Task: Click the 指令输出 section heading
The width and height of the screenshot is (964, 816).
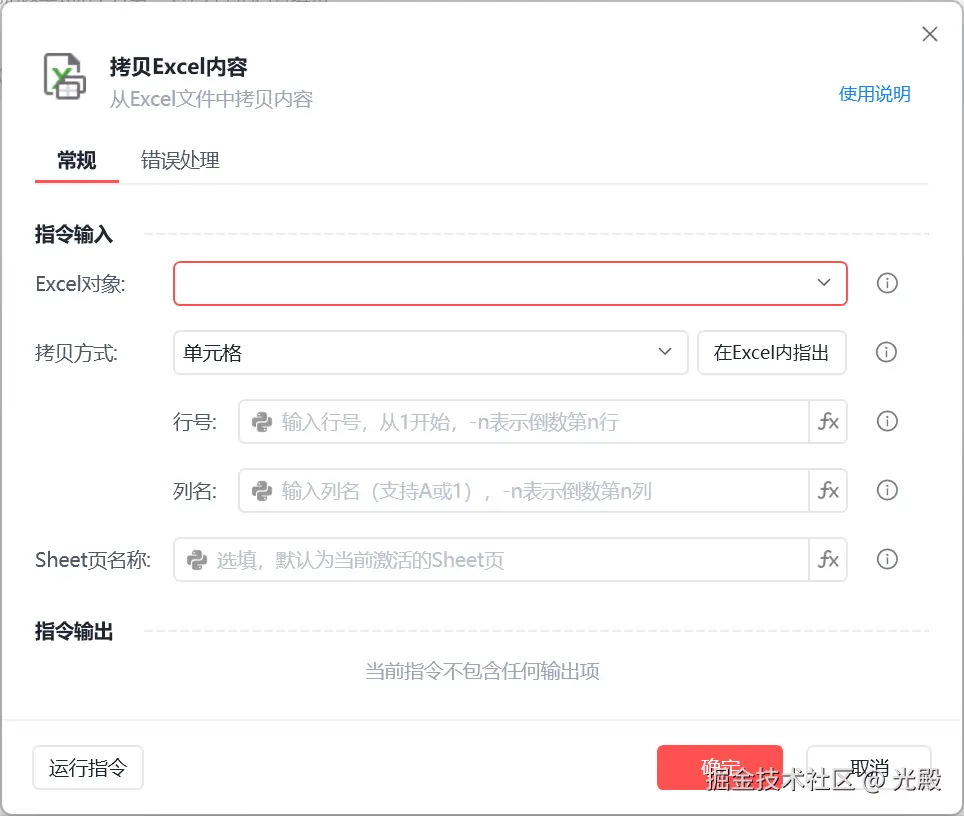Action: 74,632
